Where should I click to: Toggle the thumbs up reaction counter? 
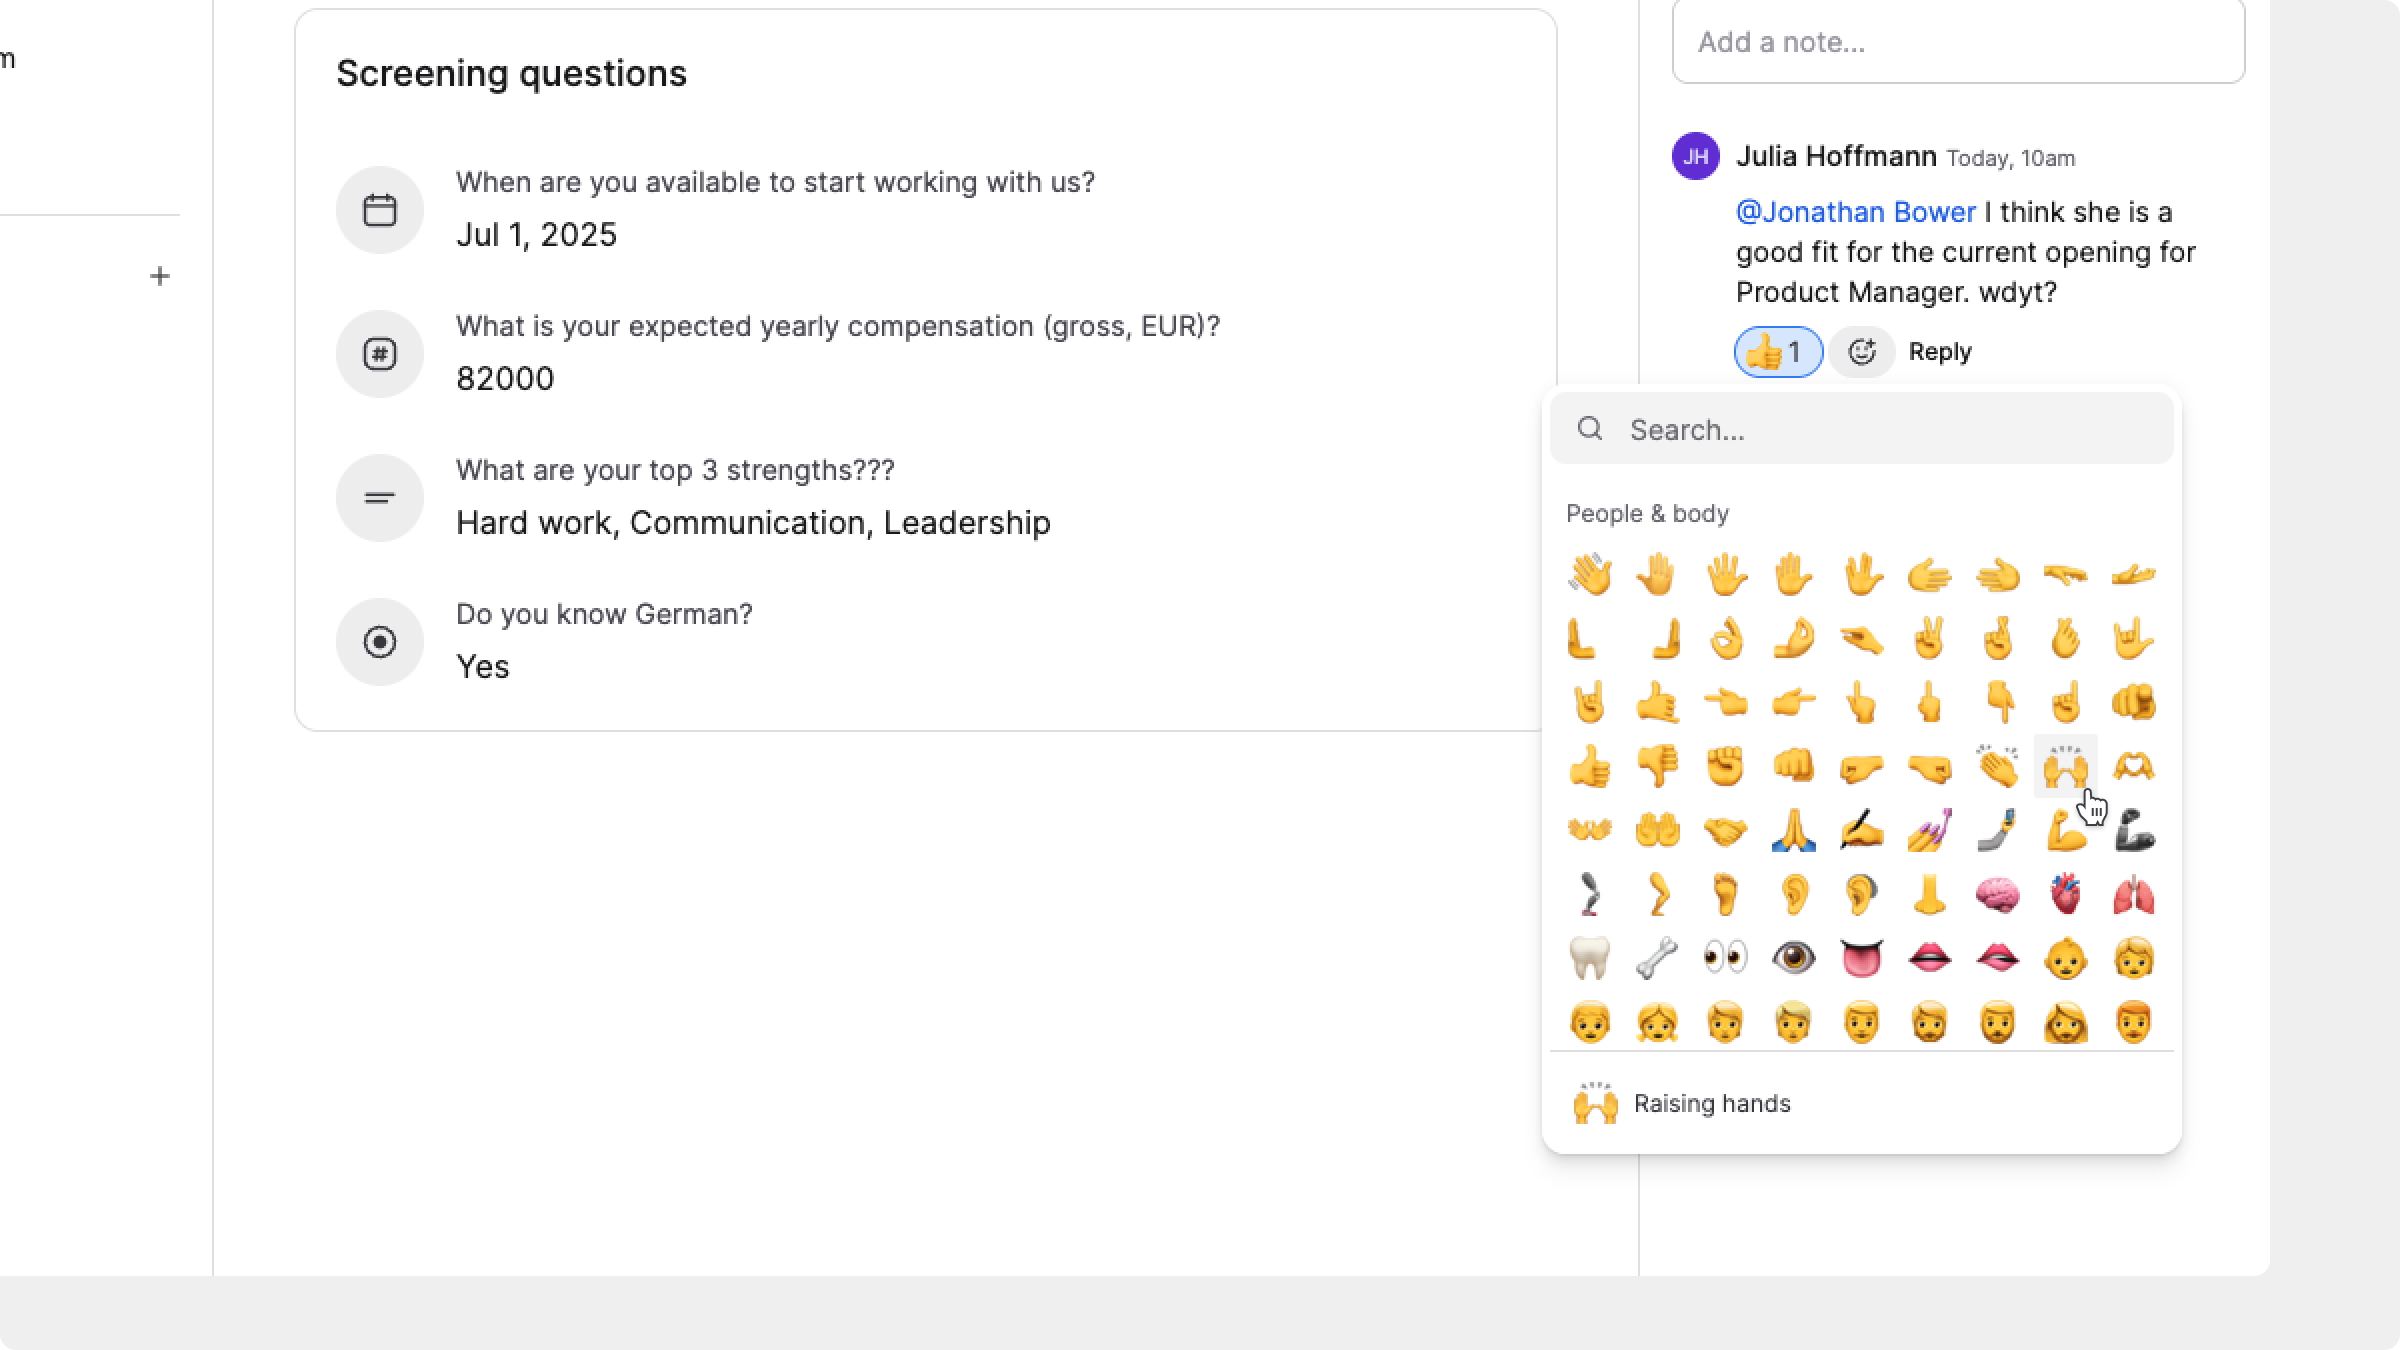[1778, 352]
